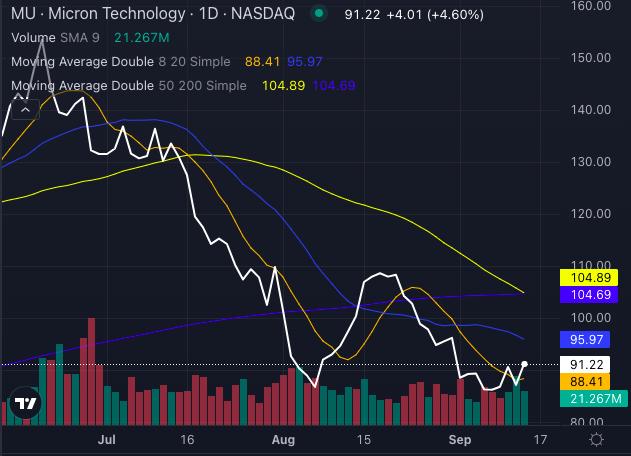The height and width of the screenshot is (456, 631).
Task: Click the 140.00 price scale level
Action: [x=590, y=109]
